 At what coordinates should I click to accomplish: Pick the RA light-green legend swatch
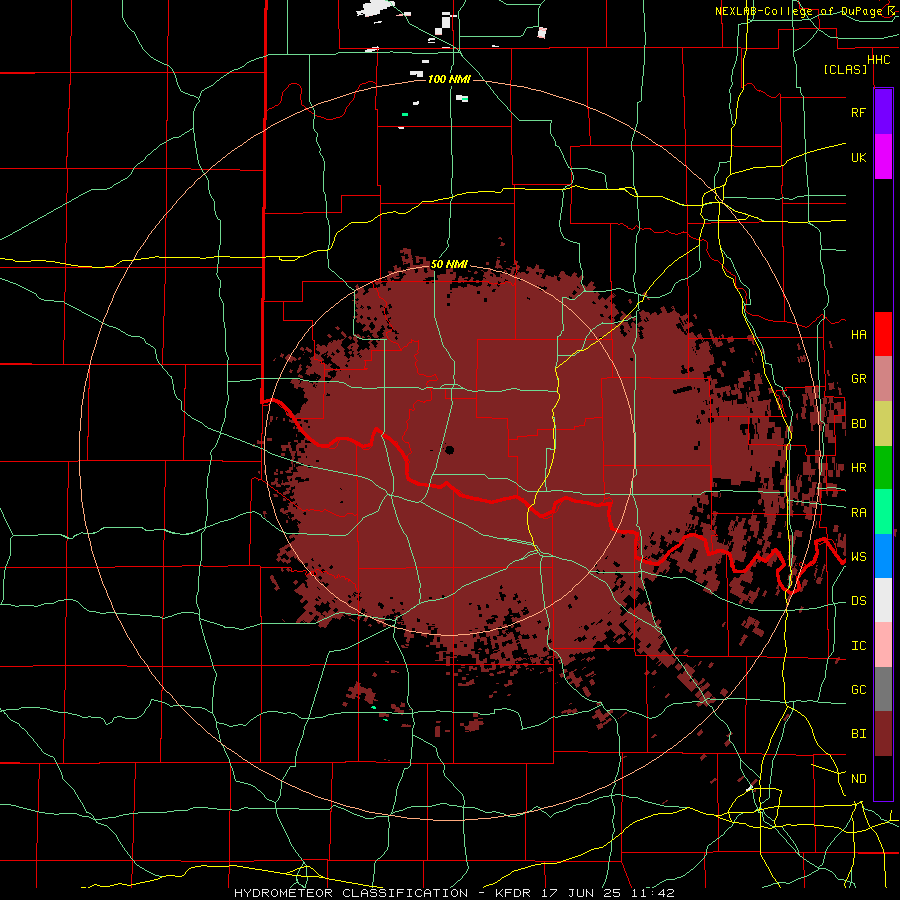[883, 512]
